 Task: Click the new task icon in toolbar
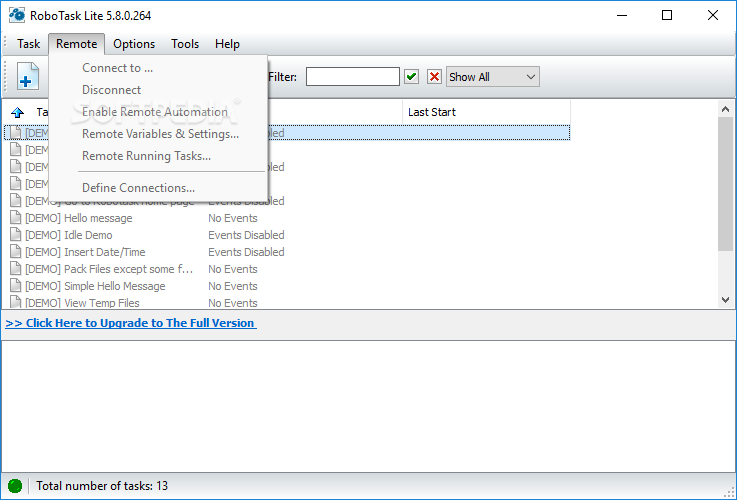[x=28, y=76]
